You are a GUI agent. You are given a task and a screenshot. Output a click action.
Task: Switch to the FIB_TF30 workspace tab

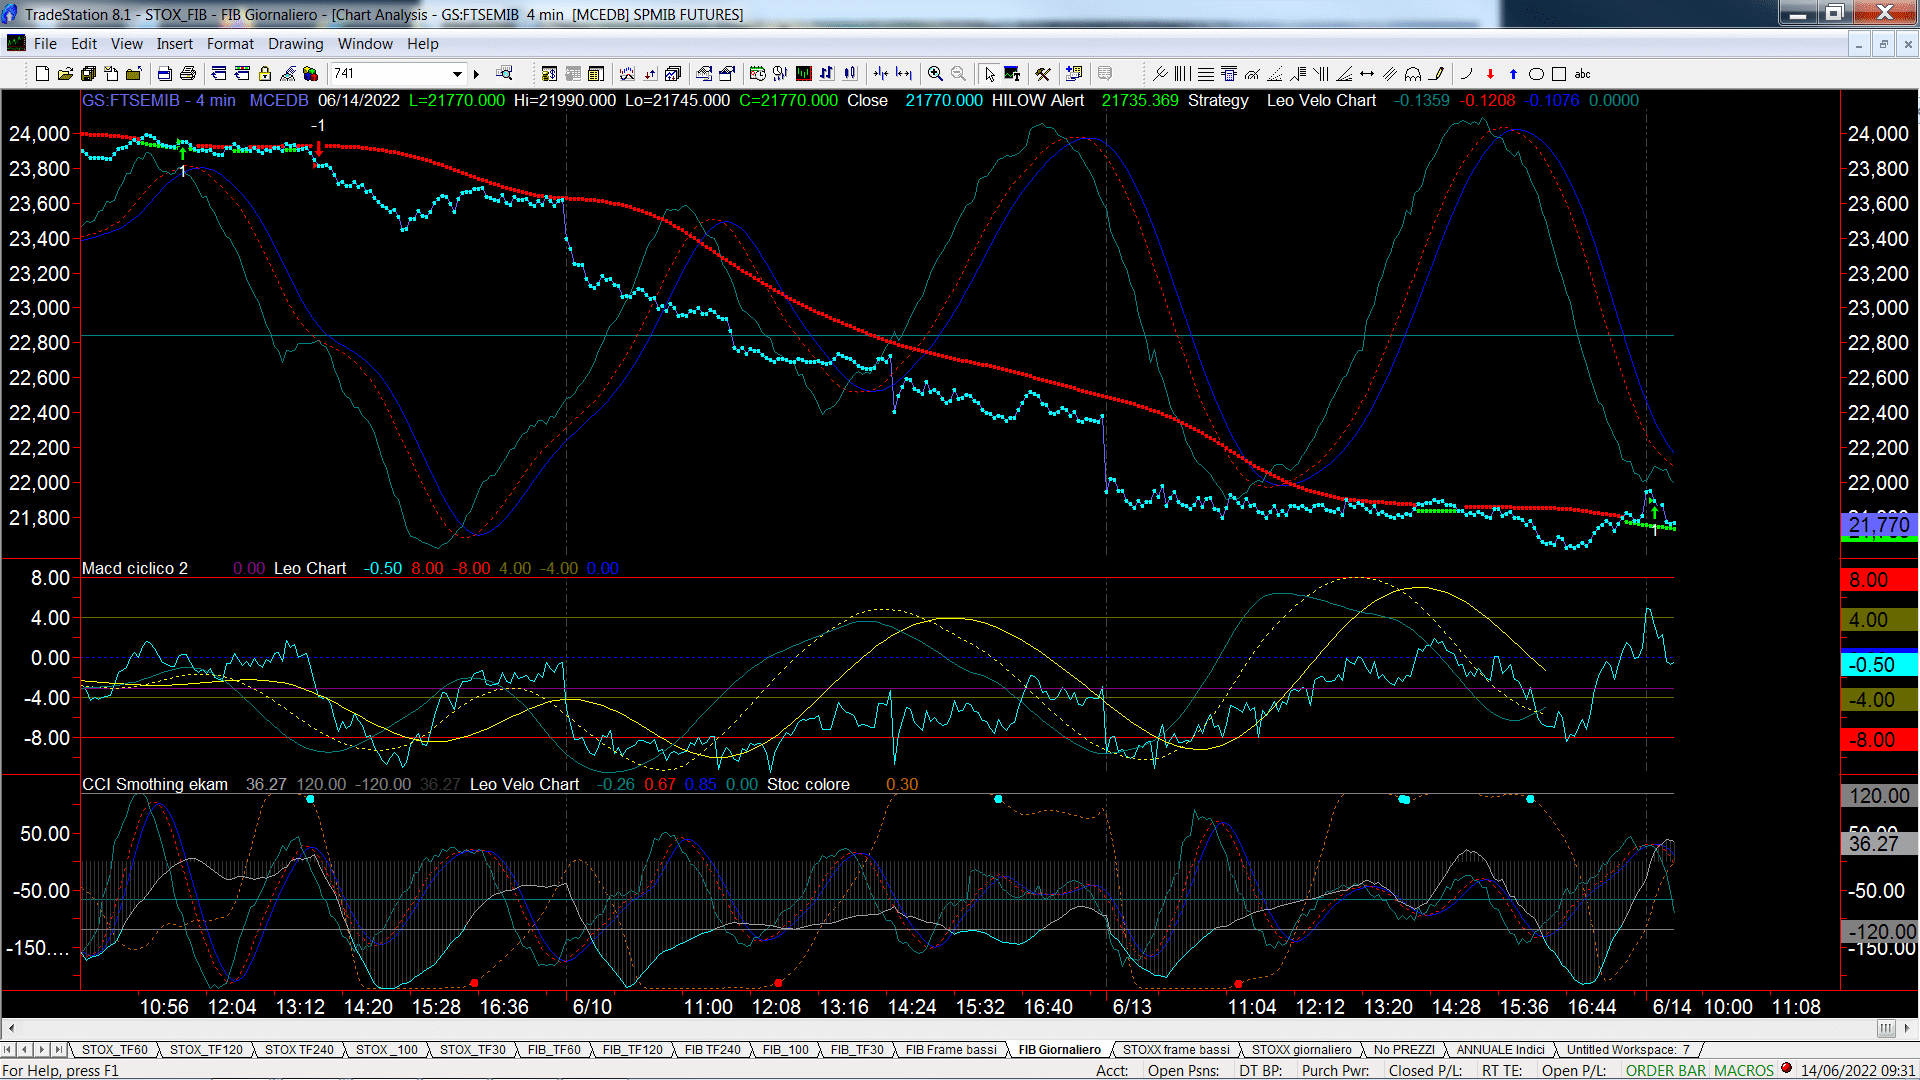pos(857,1049)
